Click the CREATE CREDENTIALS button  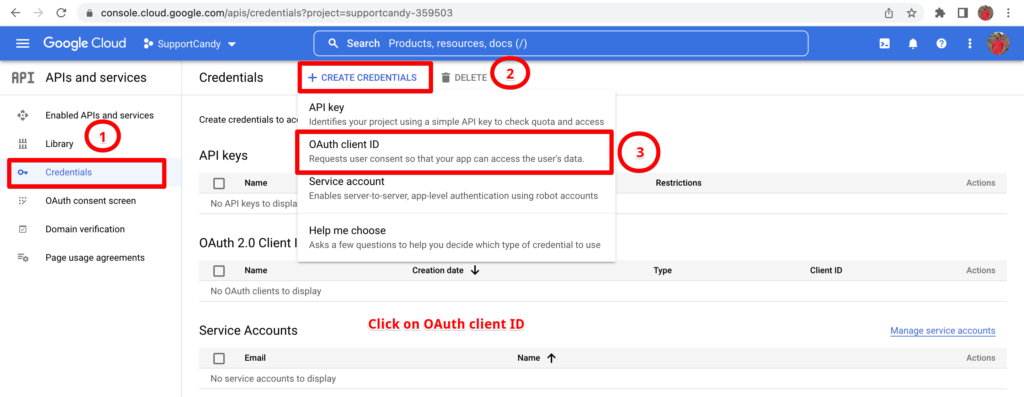pos(362,77)
